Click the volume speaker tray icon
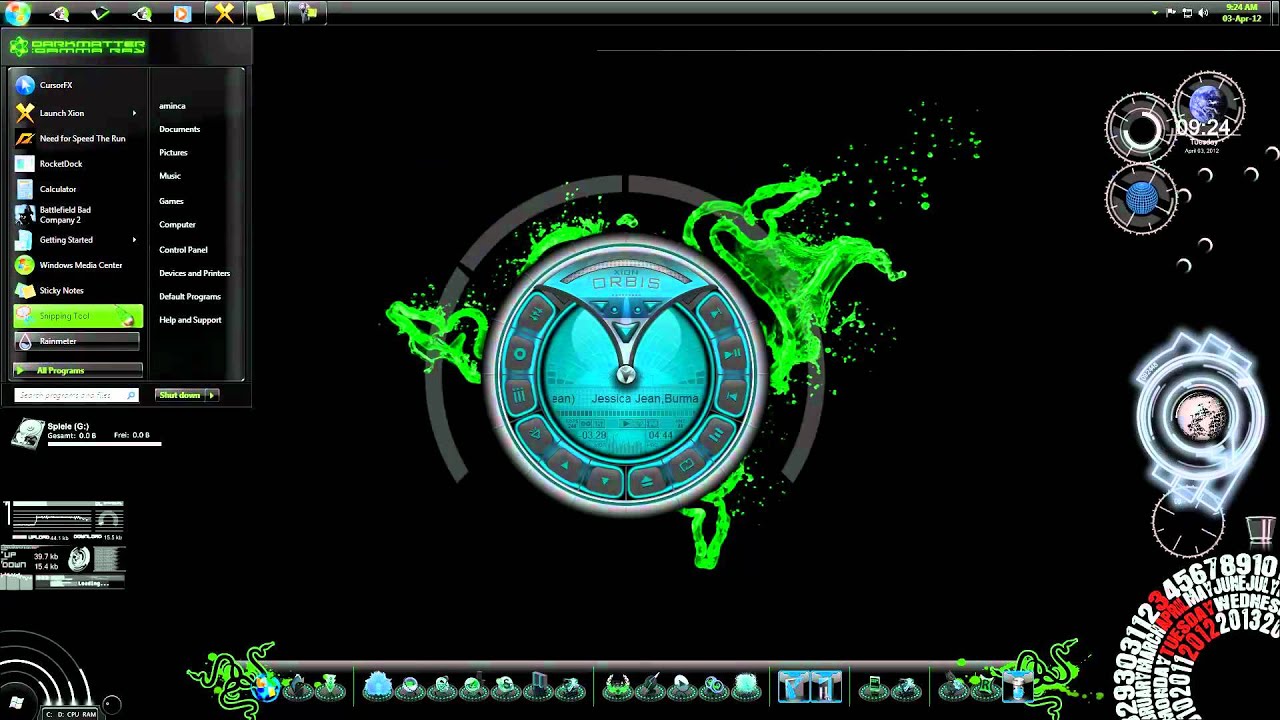 coord(1203,12)
